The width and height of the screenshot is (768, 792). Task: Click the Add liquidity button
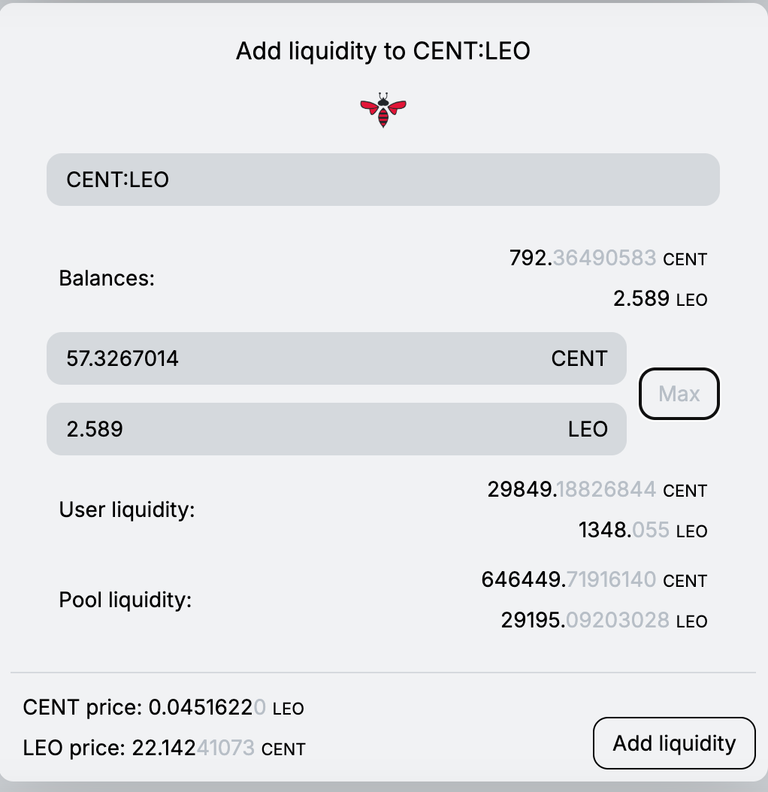point(674,743)
